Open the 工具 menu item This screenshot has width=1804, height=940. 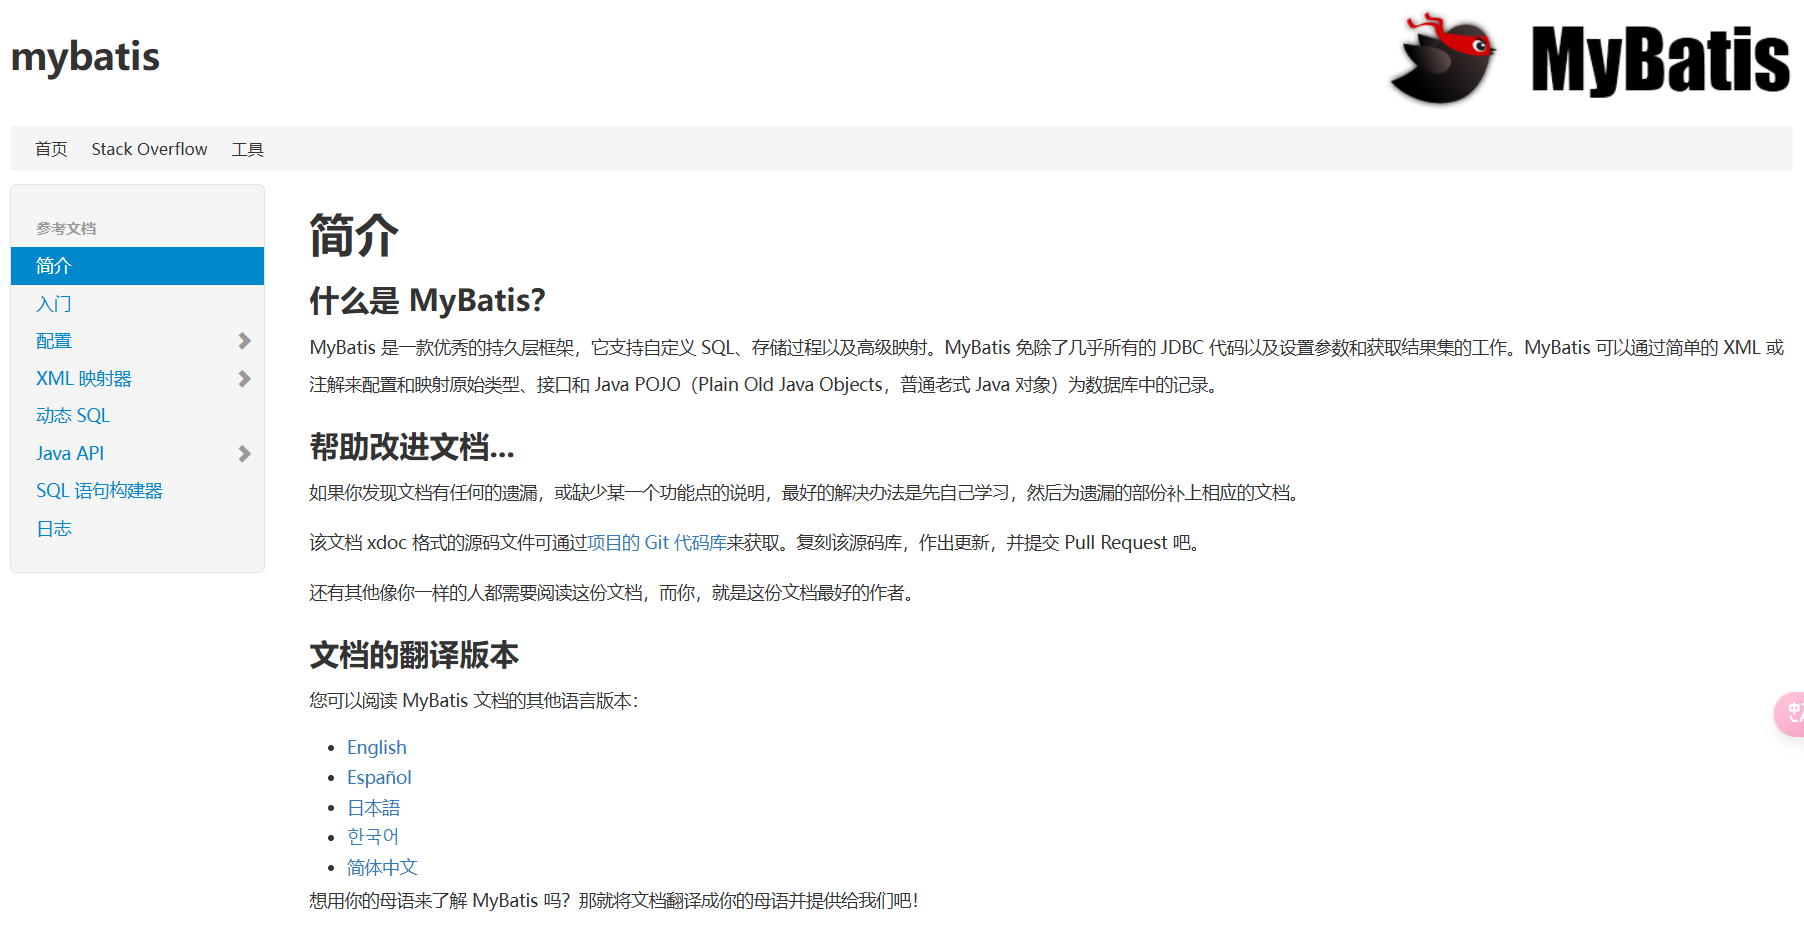[248, 149]
